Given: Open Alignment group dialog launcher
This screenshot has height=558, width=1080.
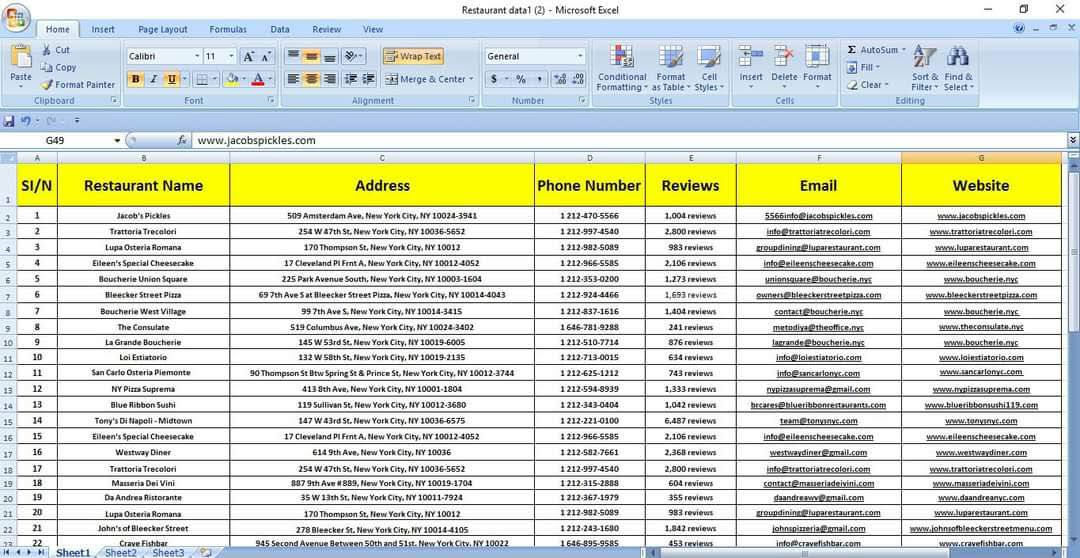Looking at the screenshot, I should (x=472, y=101).
